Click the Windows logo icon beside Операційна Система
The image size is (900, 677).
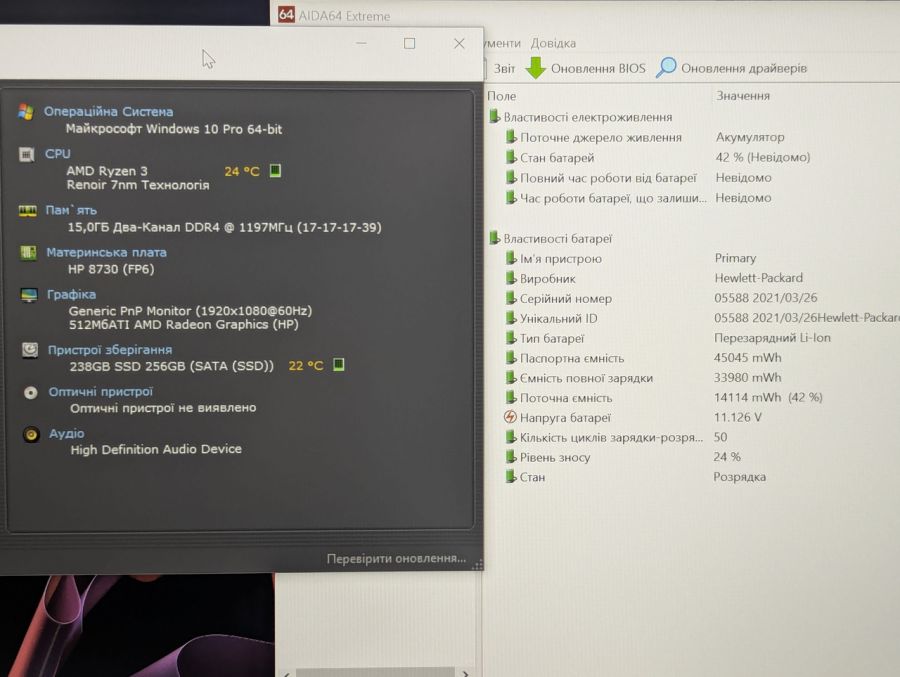point(25,111)
